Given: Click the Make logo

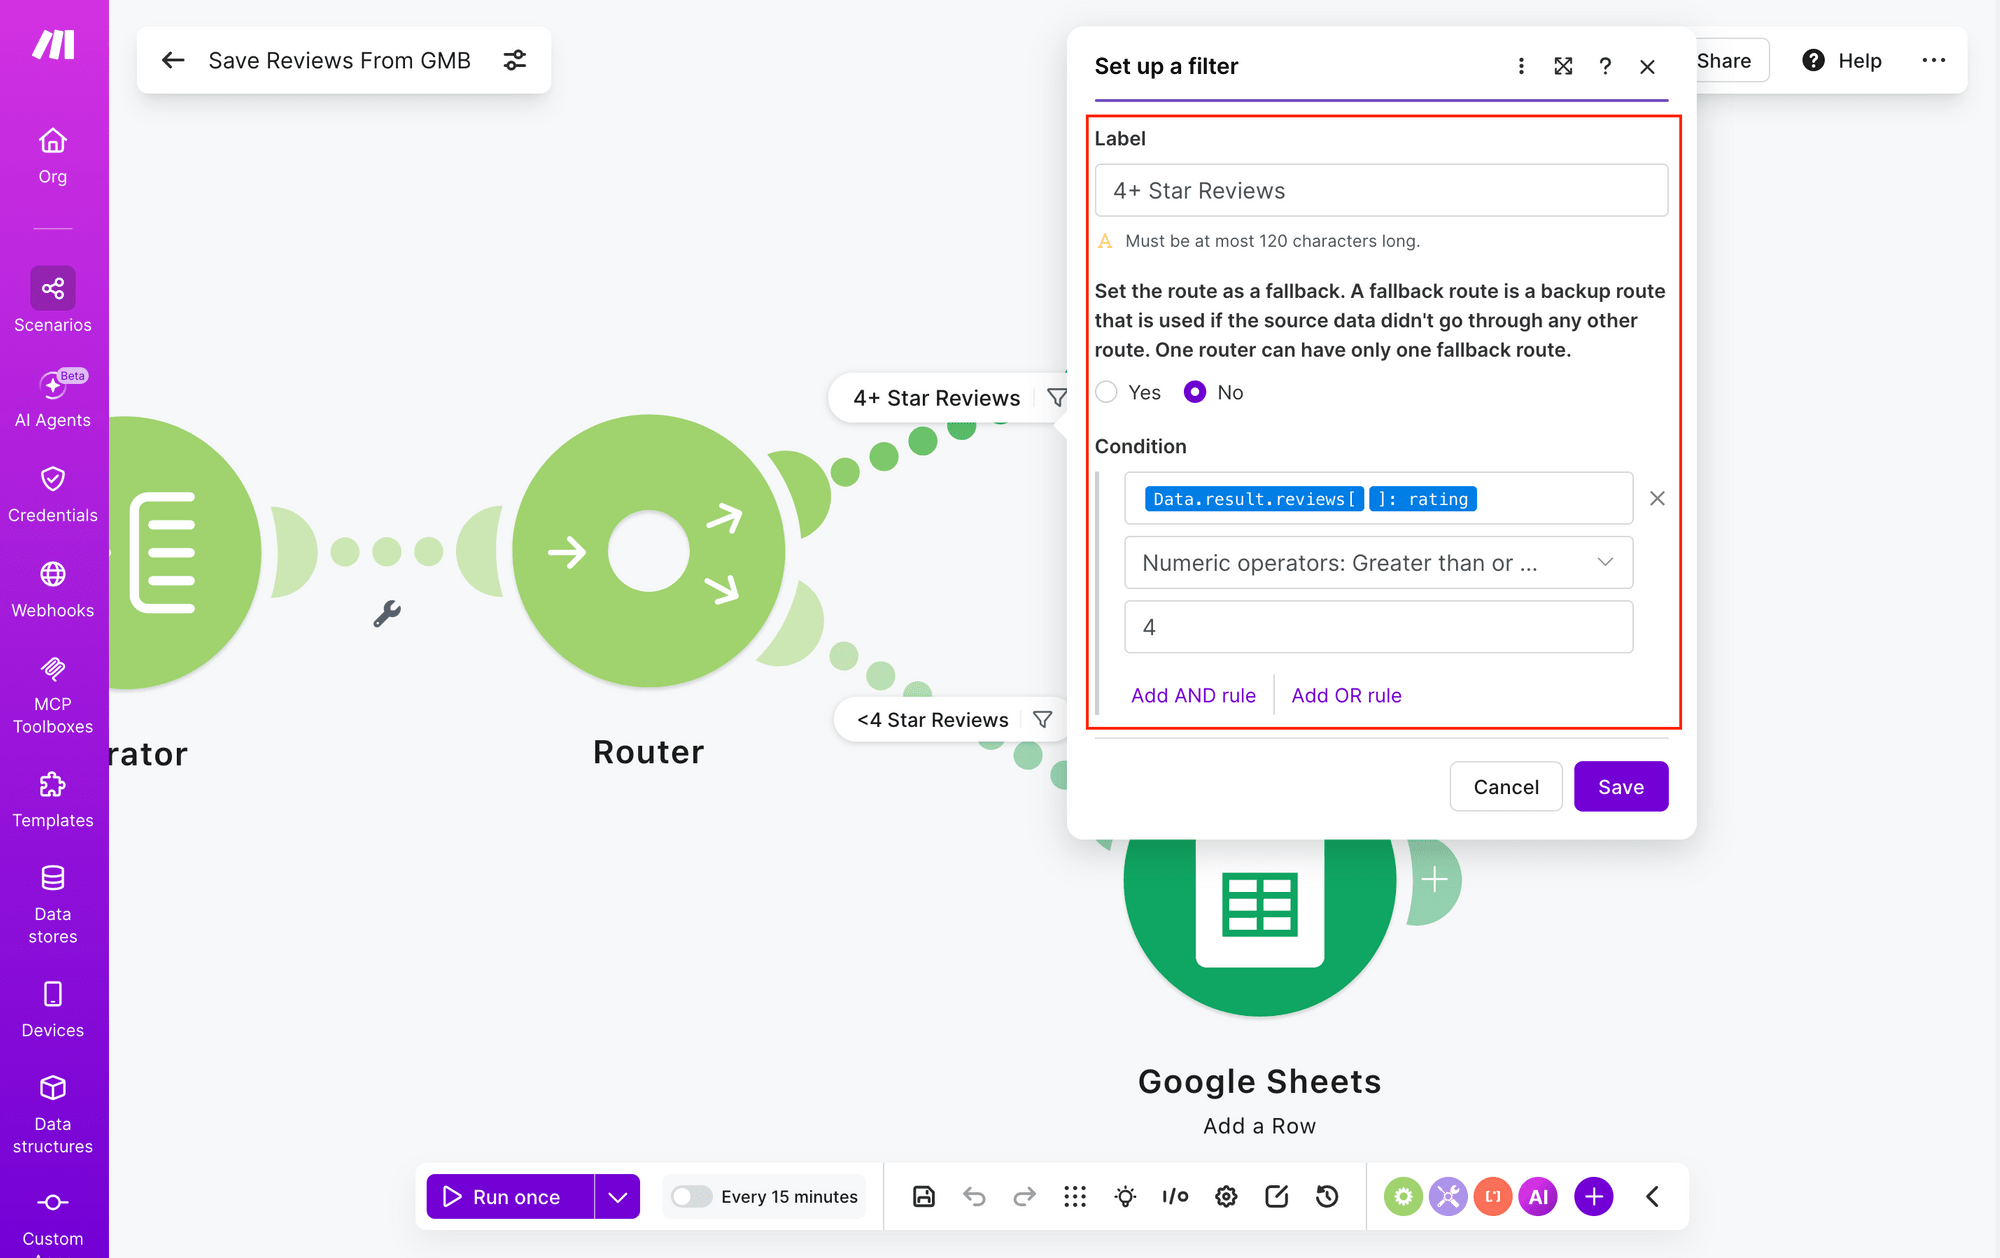Looking at the screenshot, I should pyautogui.click(x=54, y=45).
